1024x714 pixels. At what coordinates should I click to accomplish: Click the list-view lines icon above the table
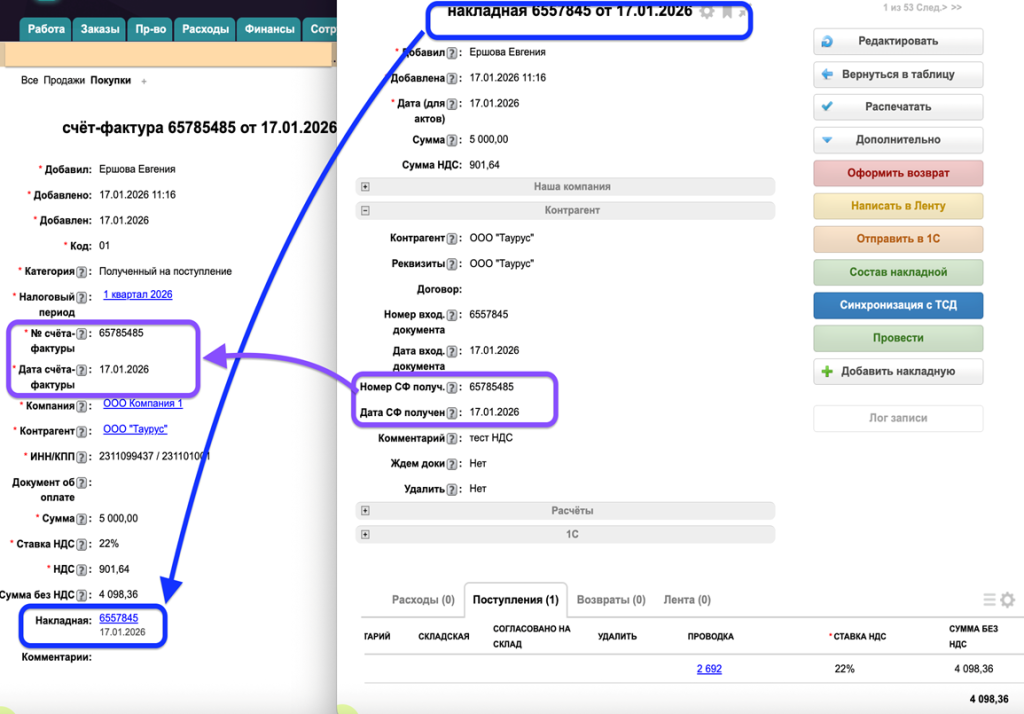click(989, 600)
